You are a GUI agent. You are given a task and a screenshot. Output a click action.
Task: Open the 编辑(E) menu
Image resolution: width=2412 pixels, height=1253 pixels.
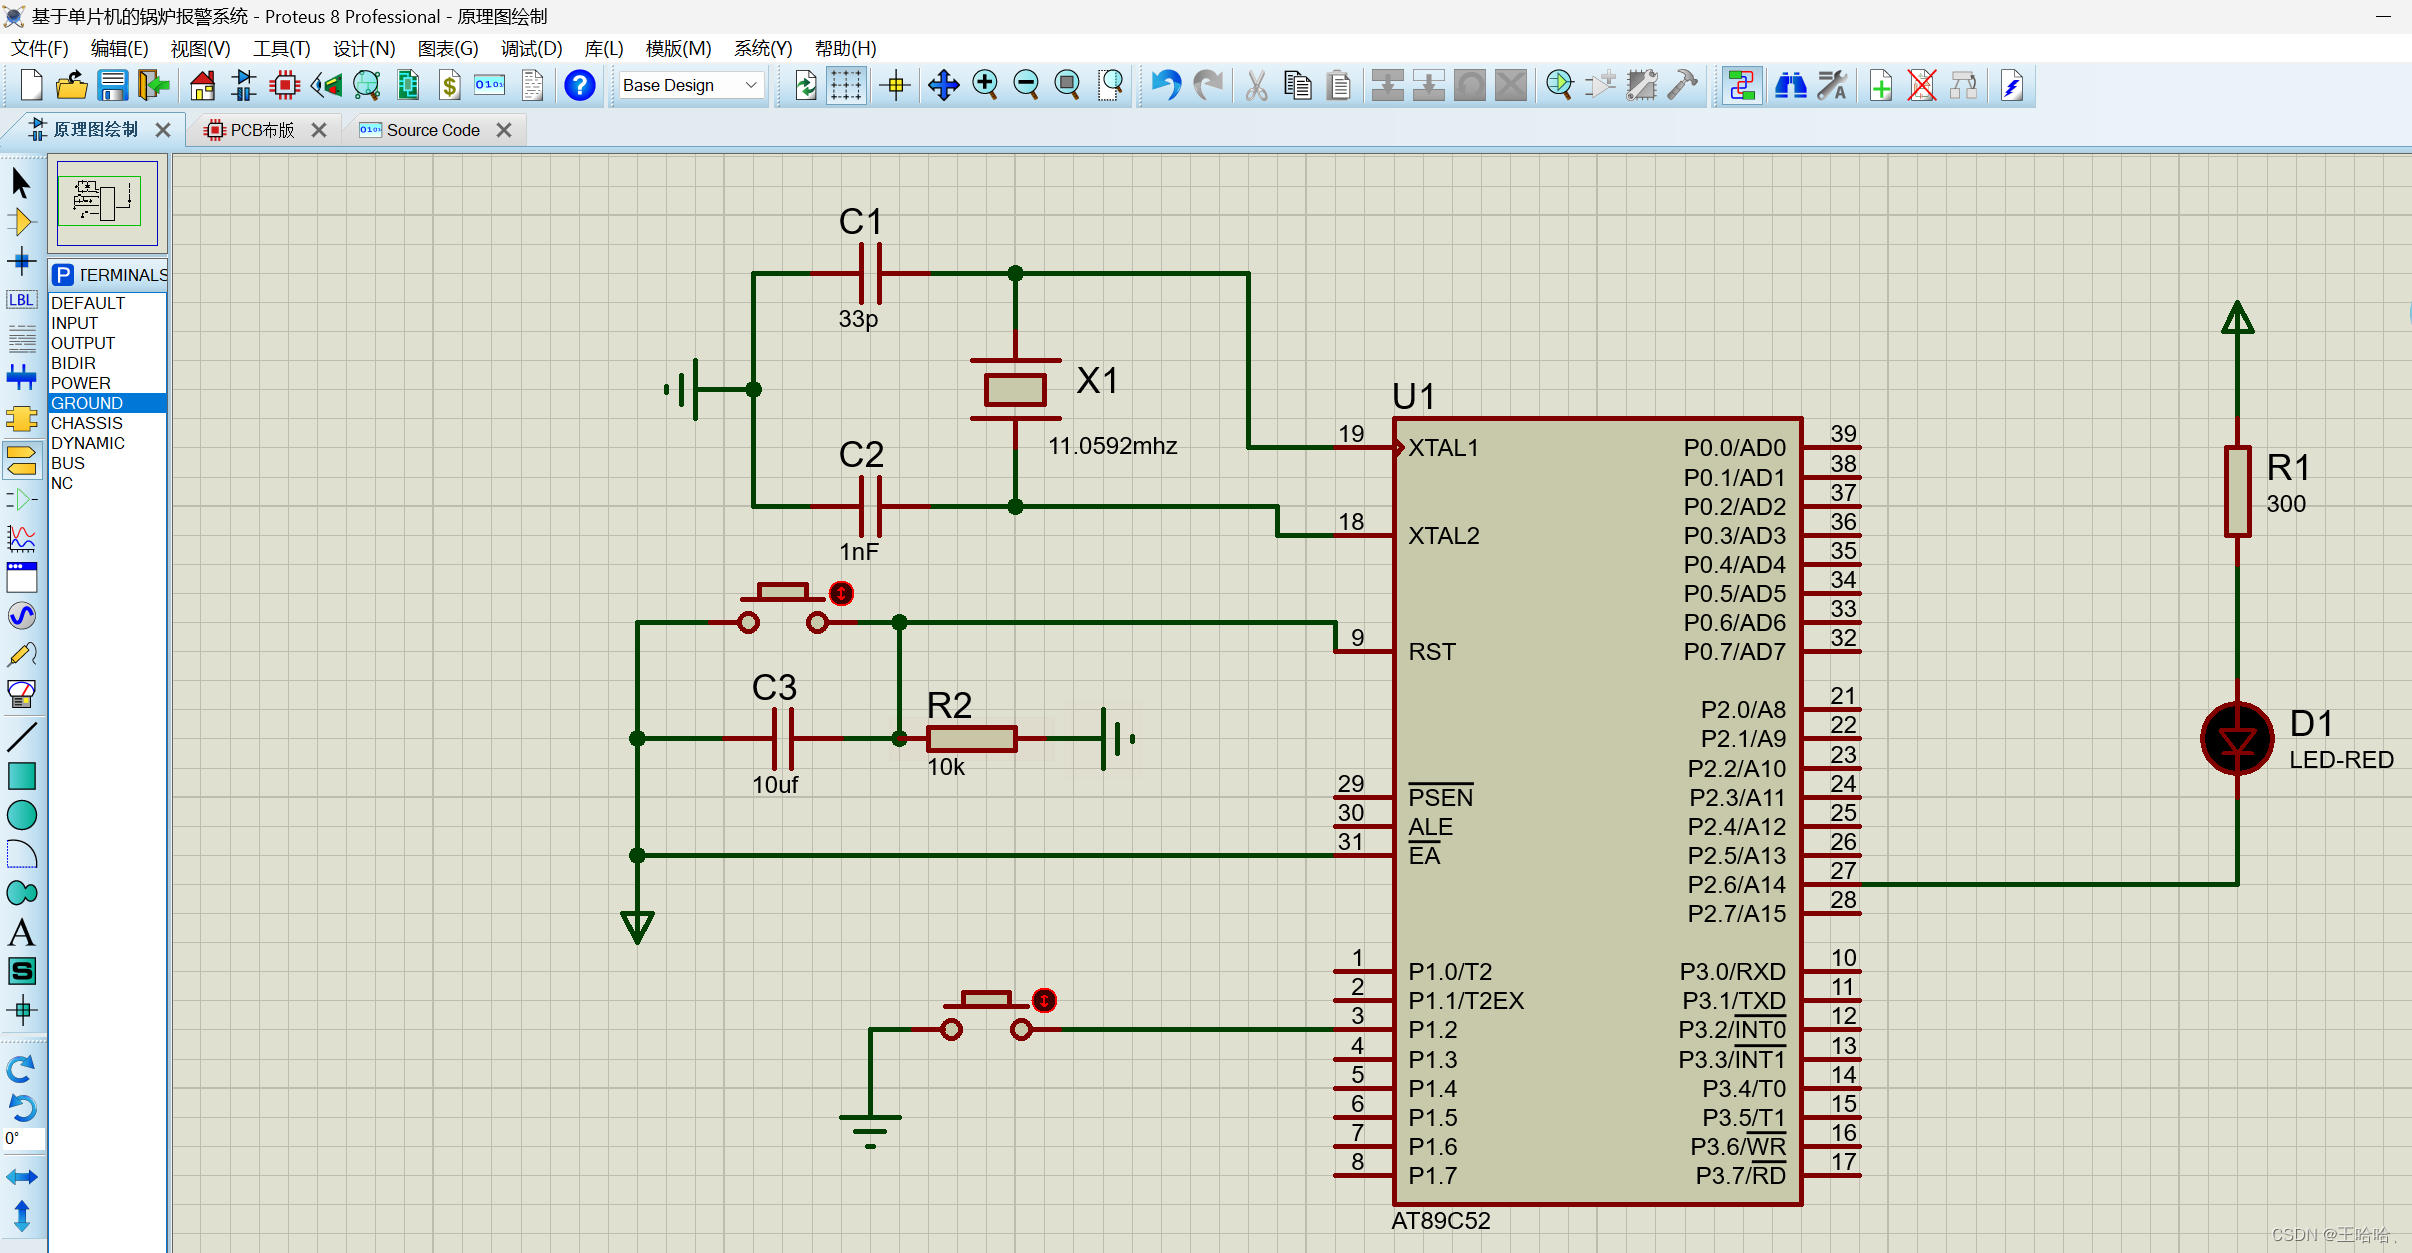coord(119,48)
